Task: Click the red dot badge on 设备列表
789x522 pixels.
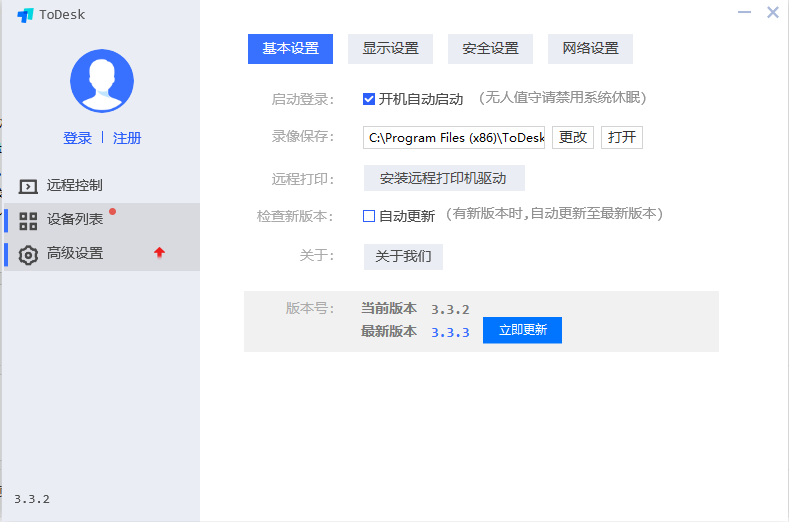Action: pyautogui.click(x=113, y=211)
